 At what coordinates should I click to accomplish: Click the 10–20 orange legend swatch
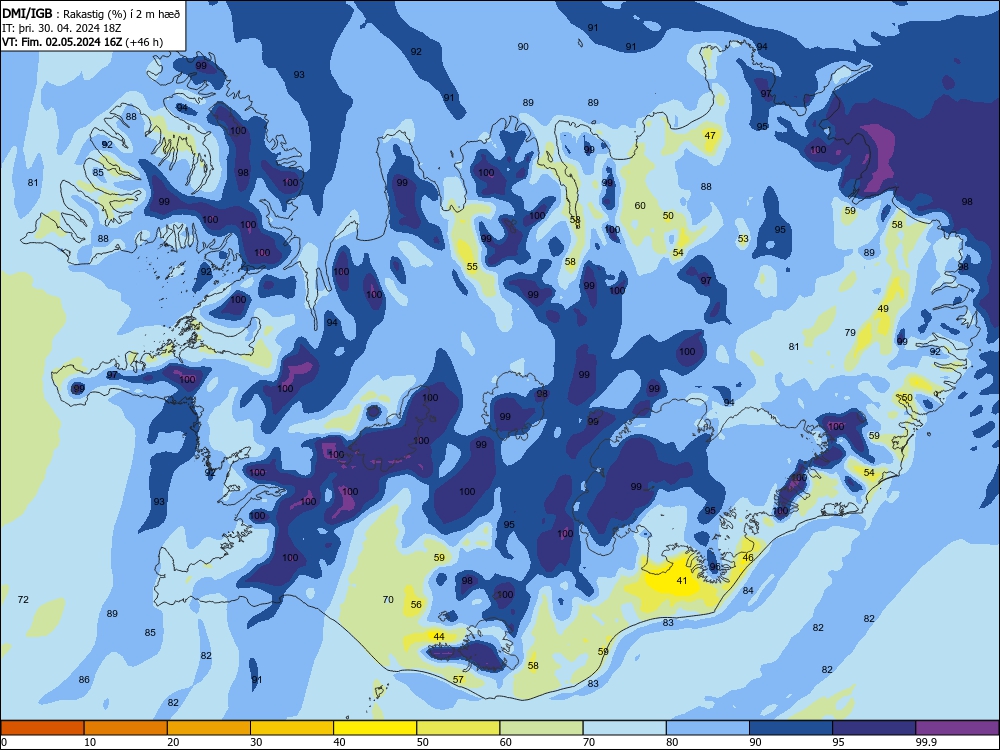tap(126, 728)
